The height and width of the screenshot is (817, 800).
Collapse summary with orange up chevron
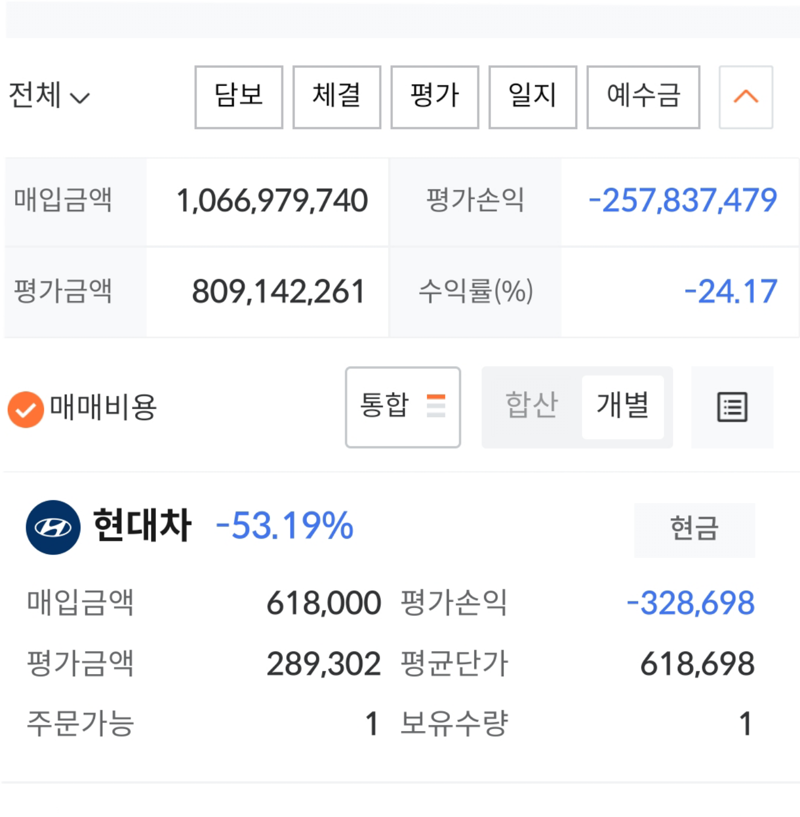click(746, 97)
